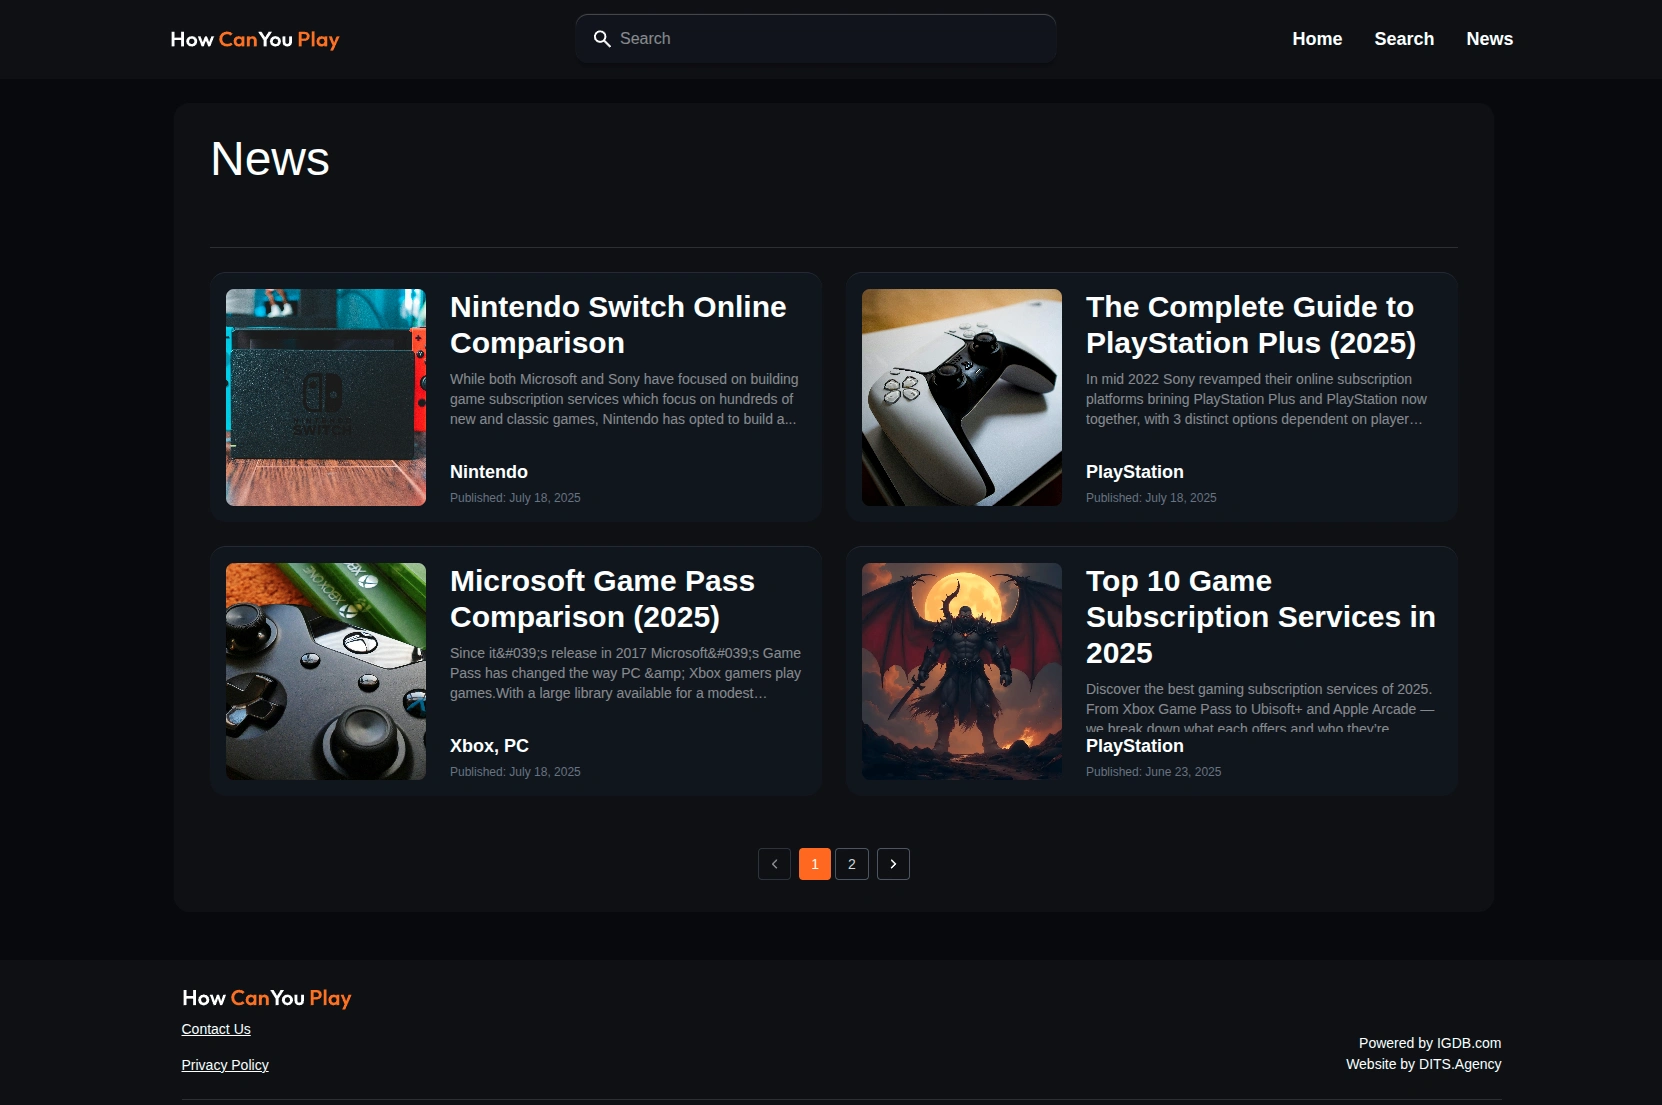Open Nintendo Switch Online Comparison article

point(618,325)
